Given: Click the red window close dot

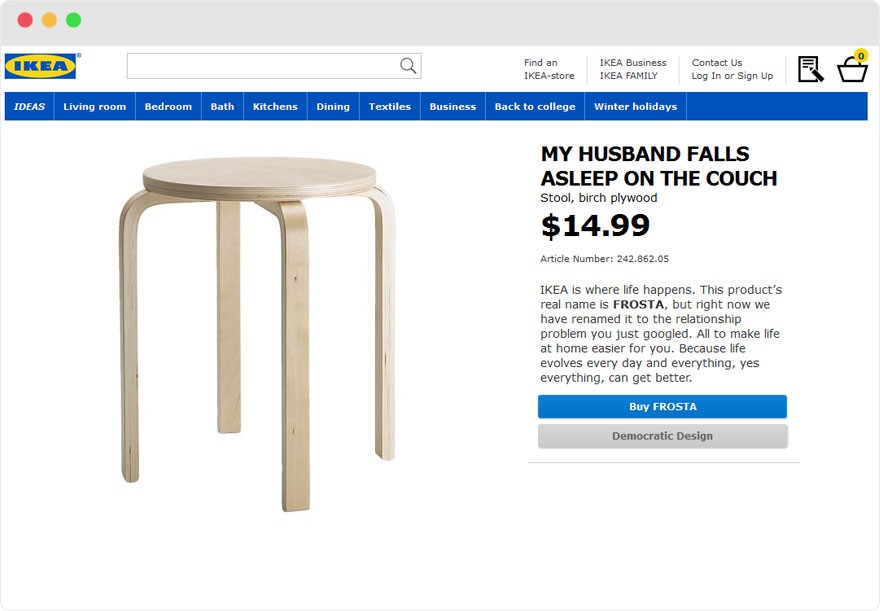Looking at the screenshot, I should (x=25, y=20).
